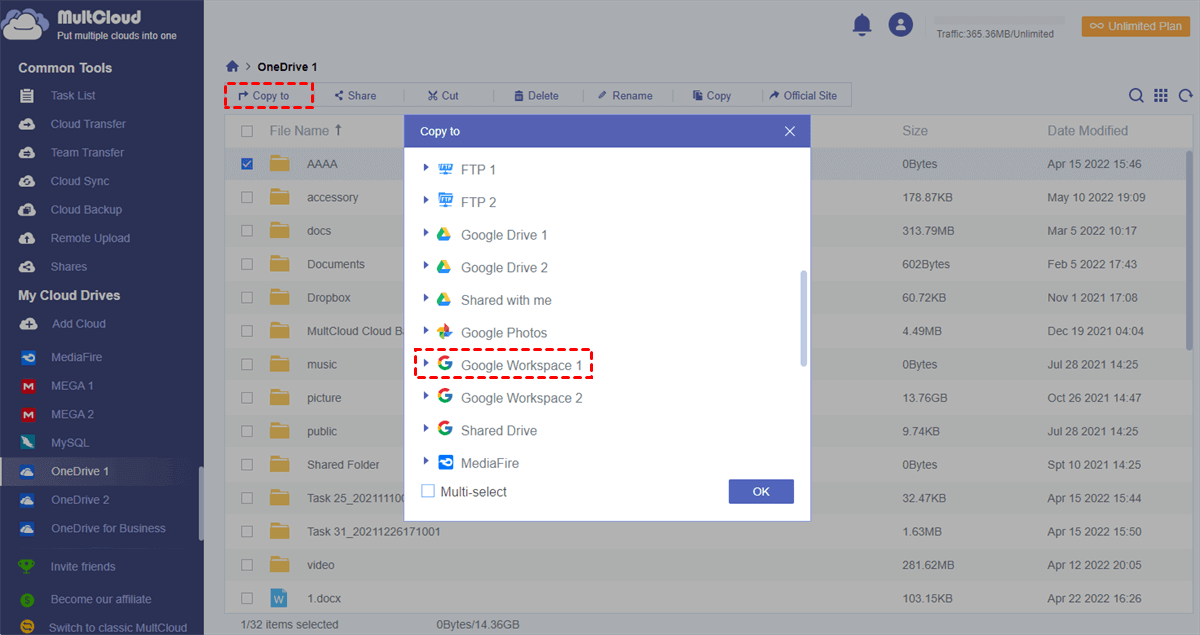Screen dimensions: 1200x635
Task: Click the Add Cloud plus icon
Action: click(x=28, y=324)
